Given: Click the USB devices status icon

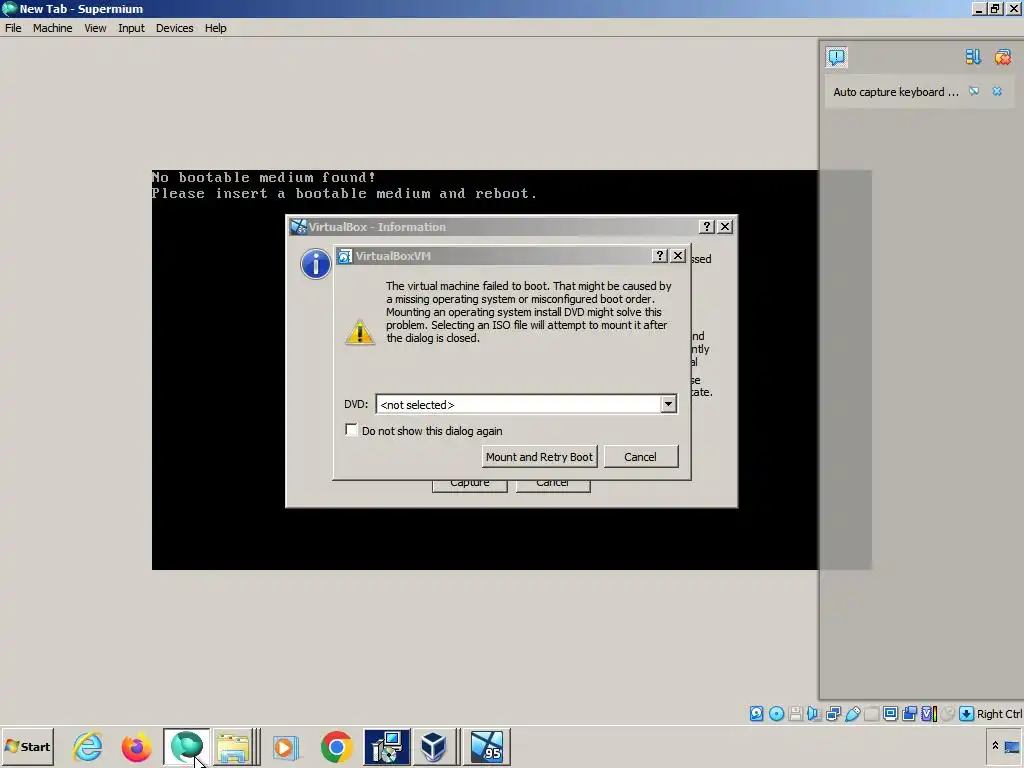Looking at the screenshot, I should click(x=852, y=714).
